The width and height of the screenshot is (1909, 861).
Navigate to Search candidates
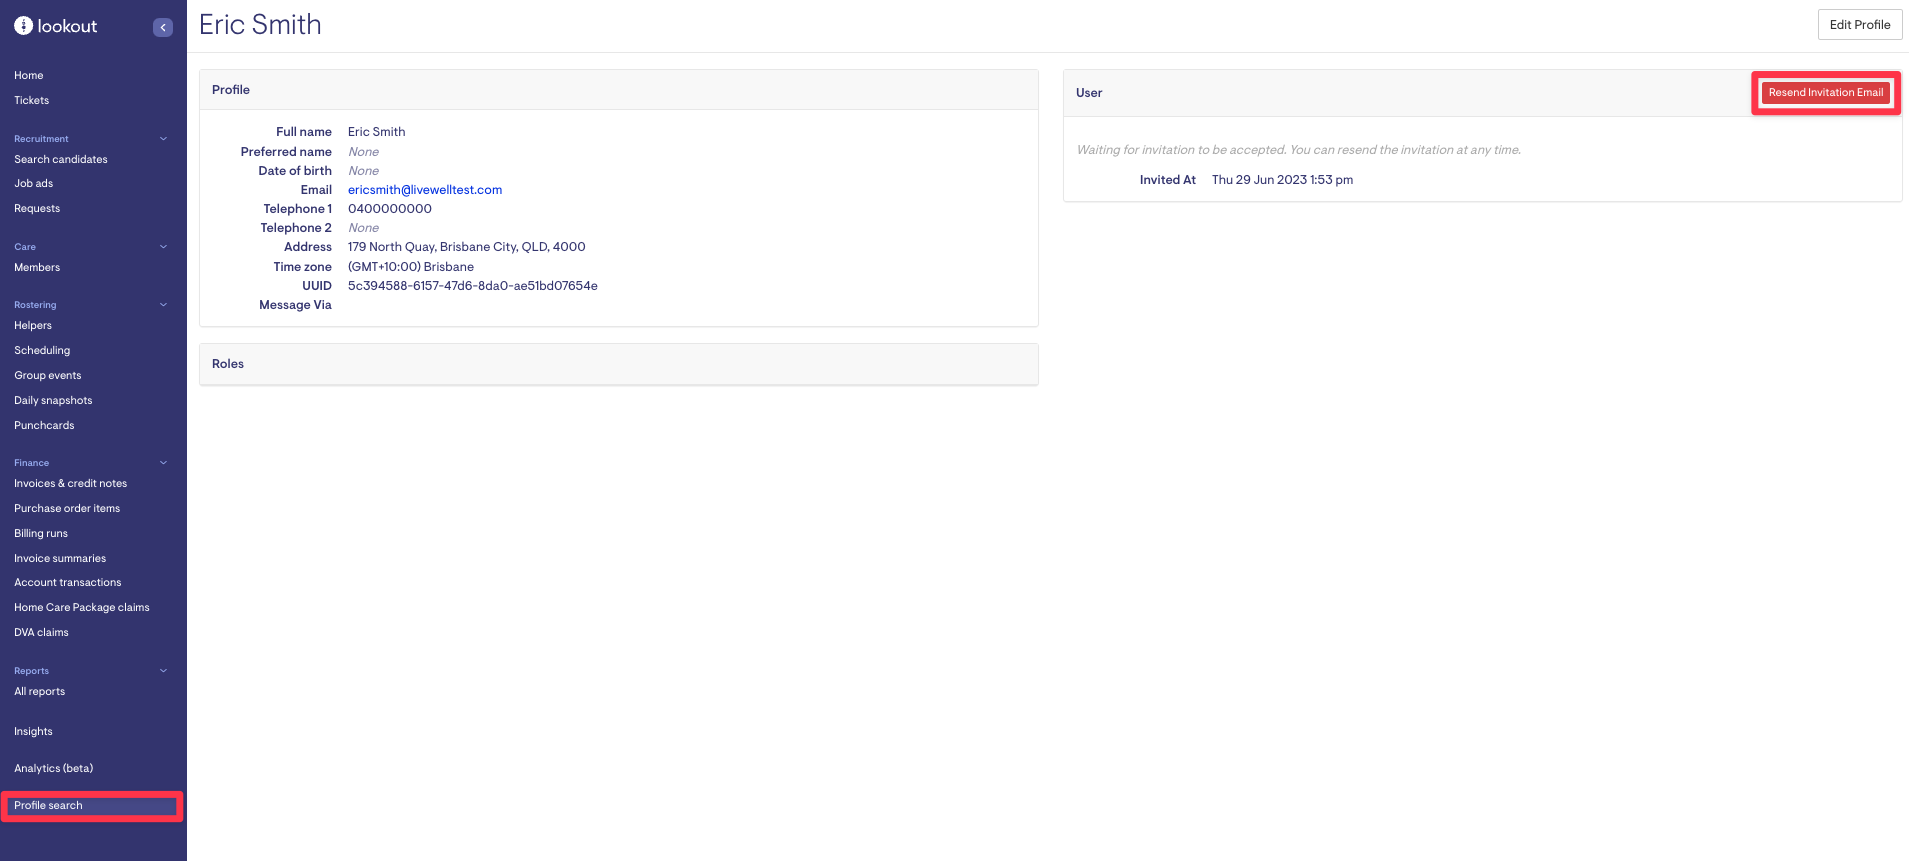[61, 160]
